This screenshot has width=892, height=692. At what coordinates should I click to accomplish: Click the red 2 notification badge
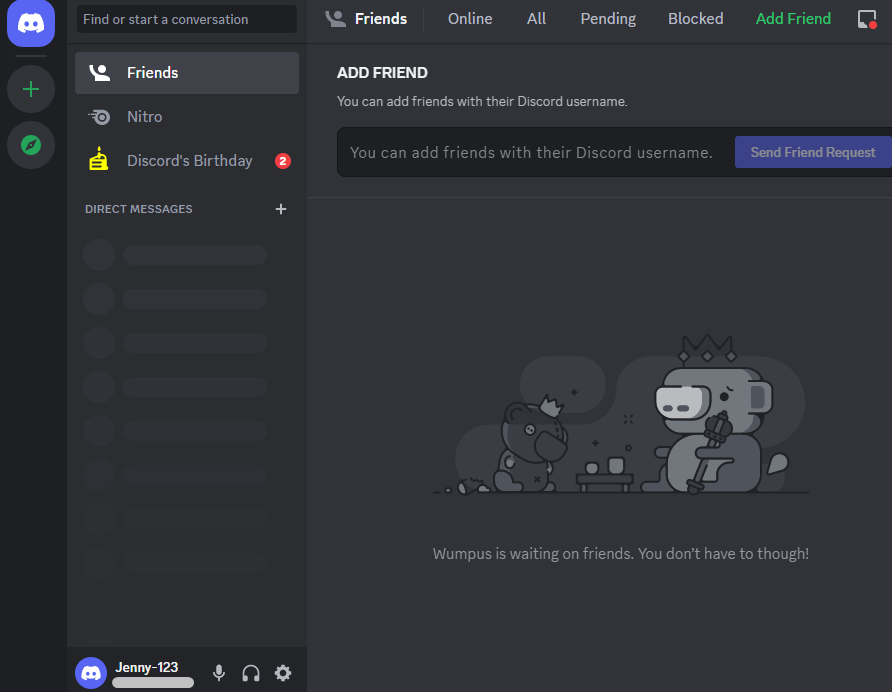tap(283, 161)
